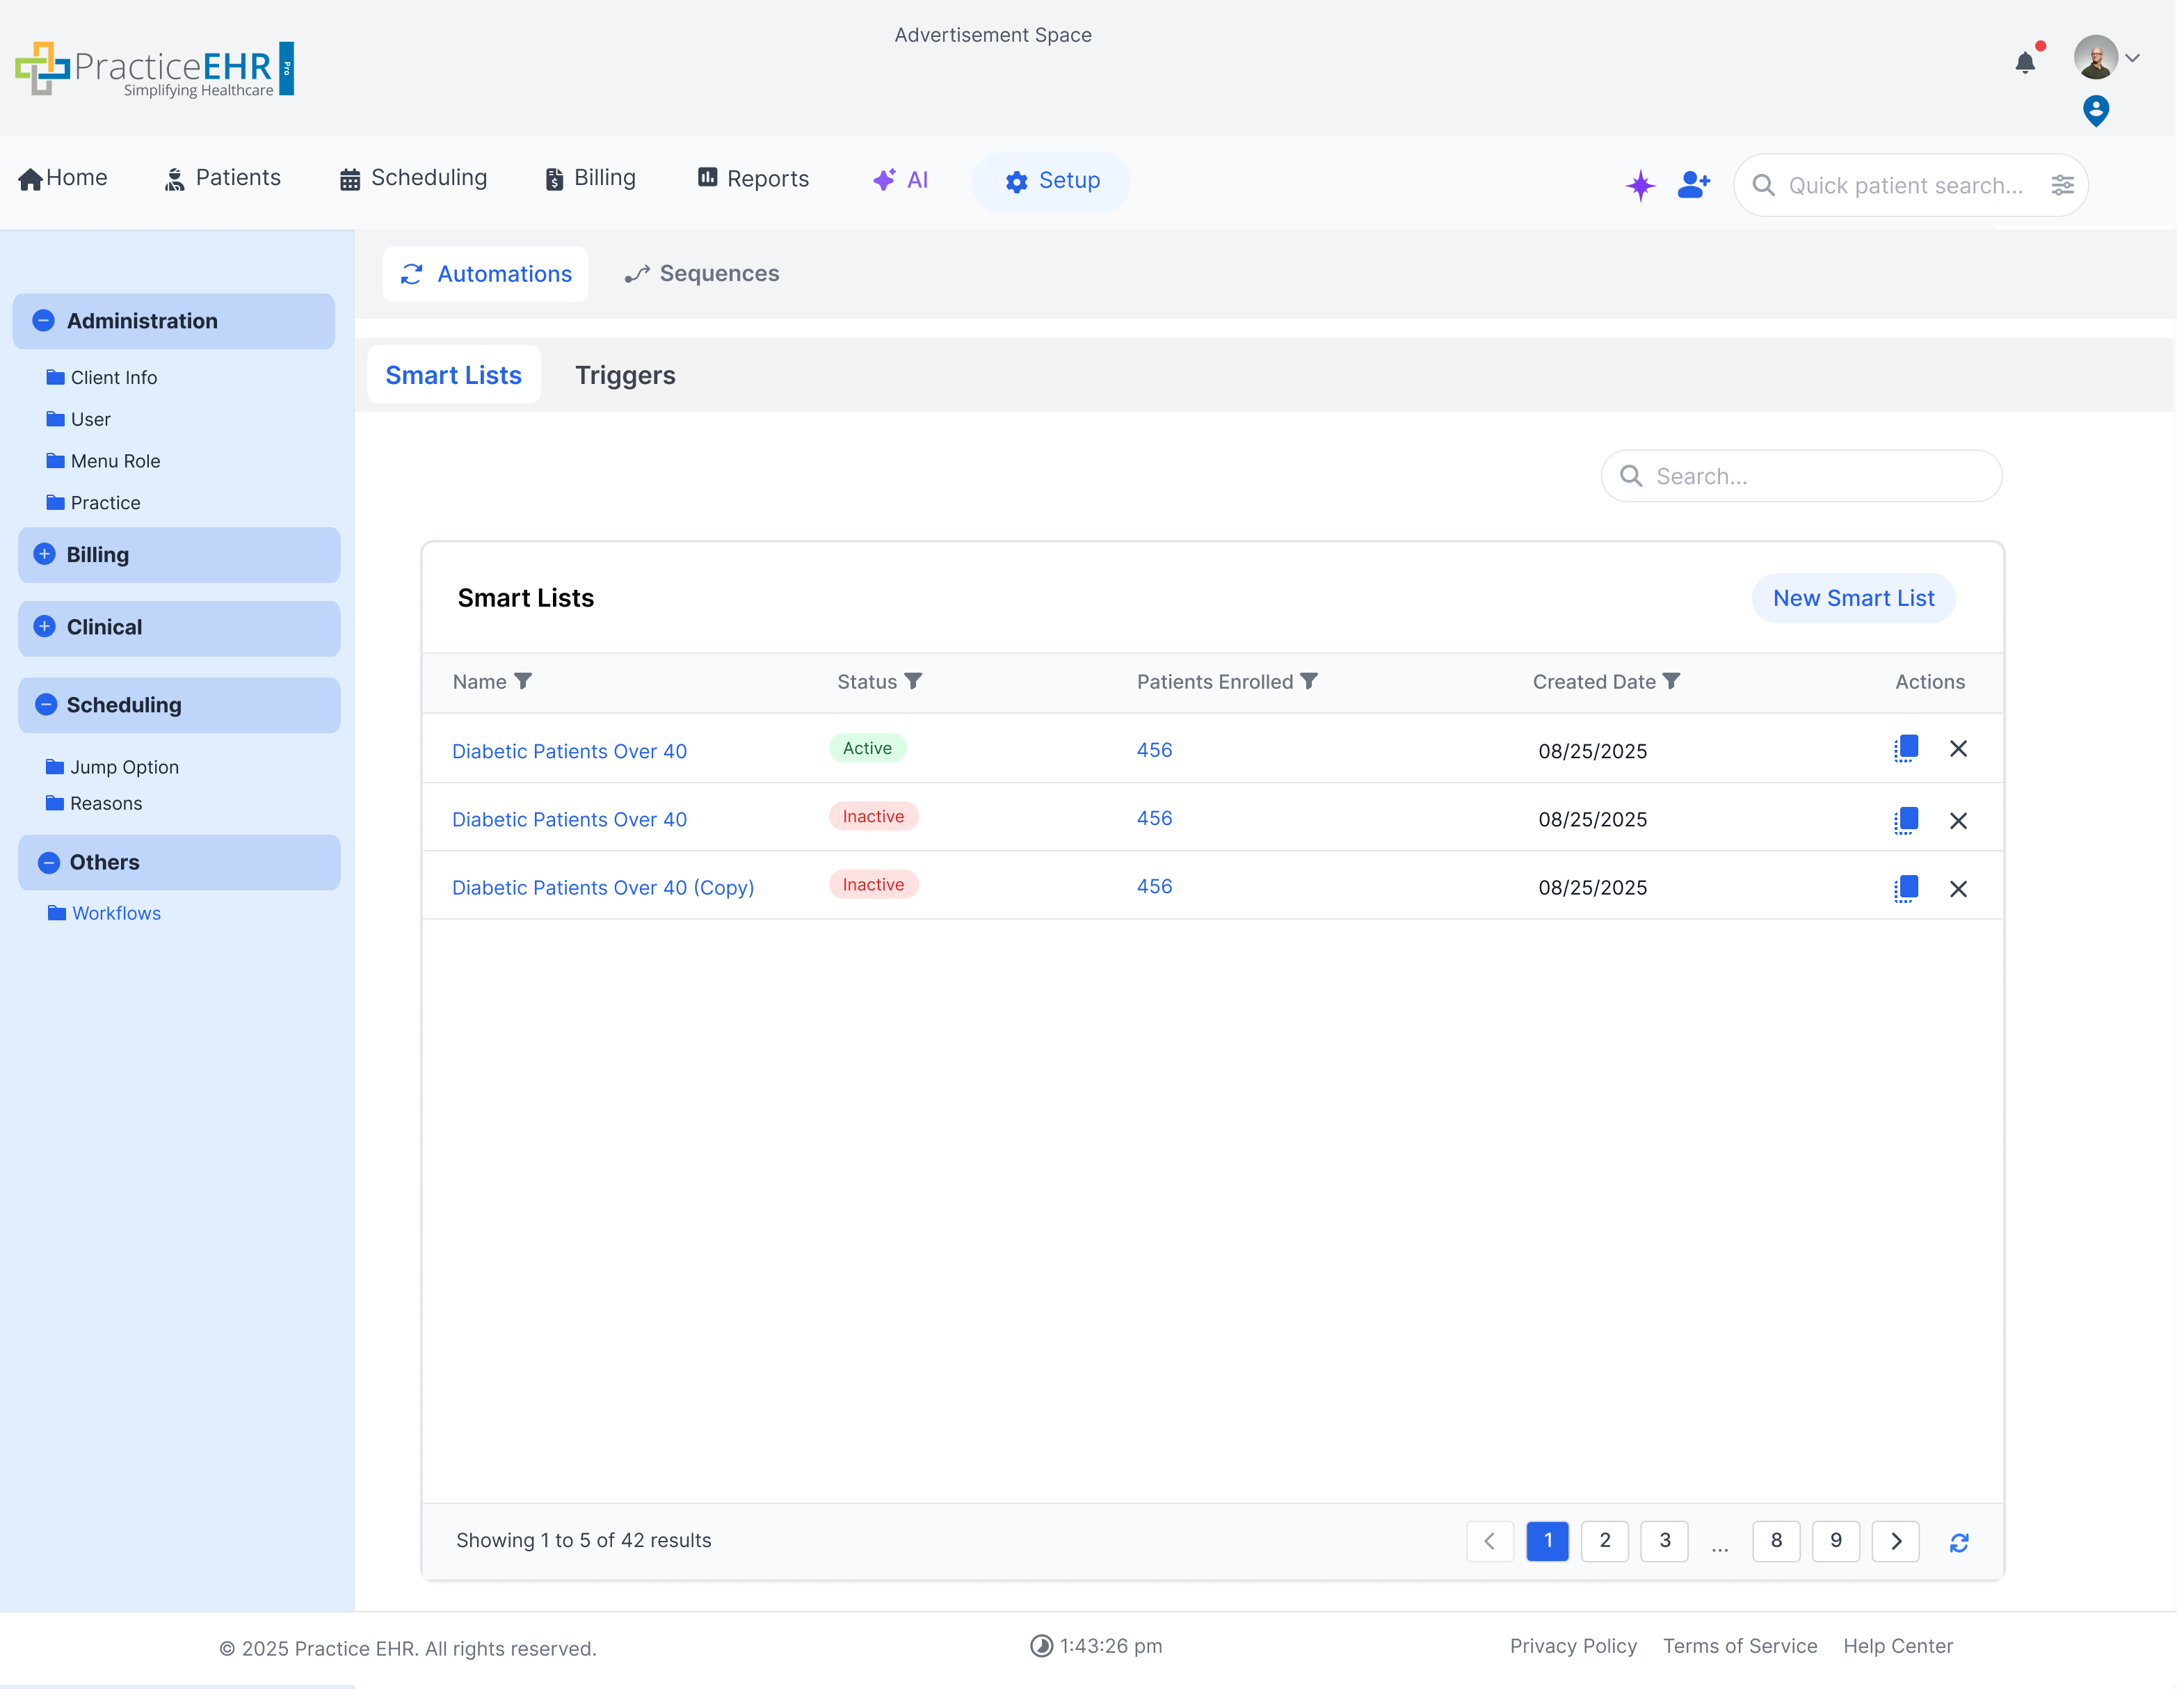Switch to the Triggers tab

pos(625,375)
